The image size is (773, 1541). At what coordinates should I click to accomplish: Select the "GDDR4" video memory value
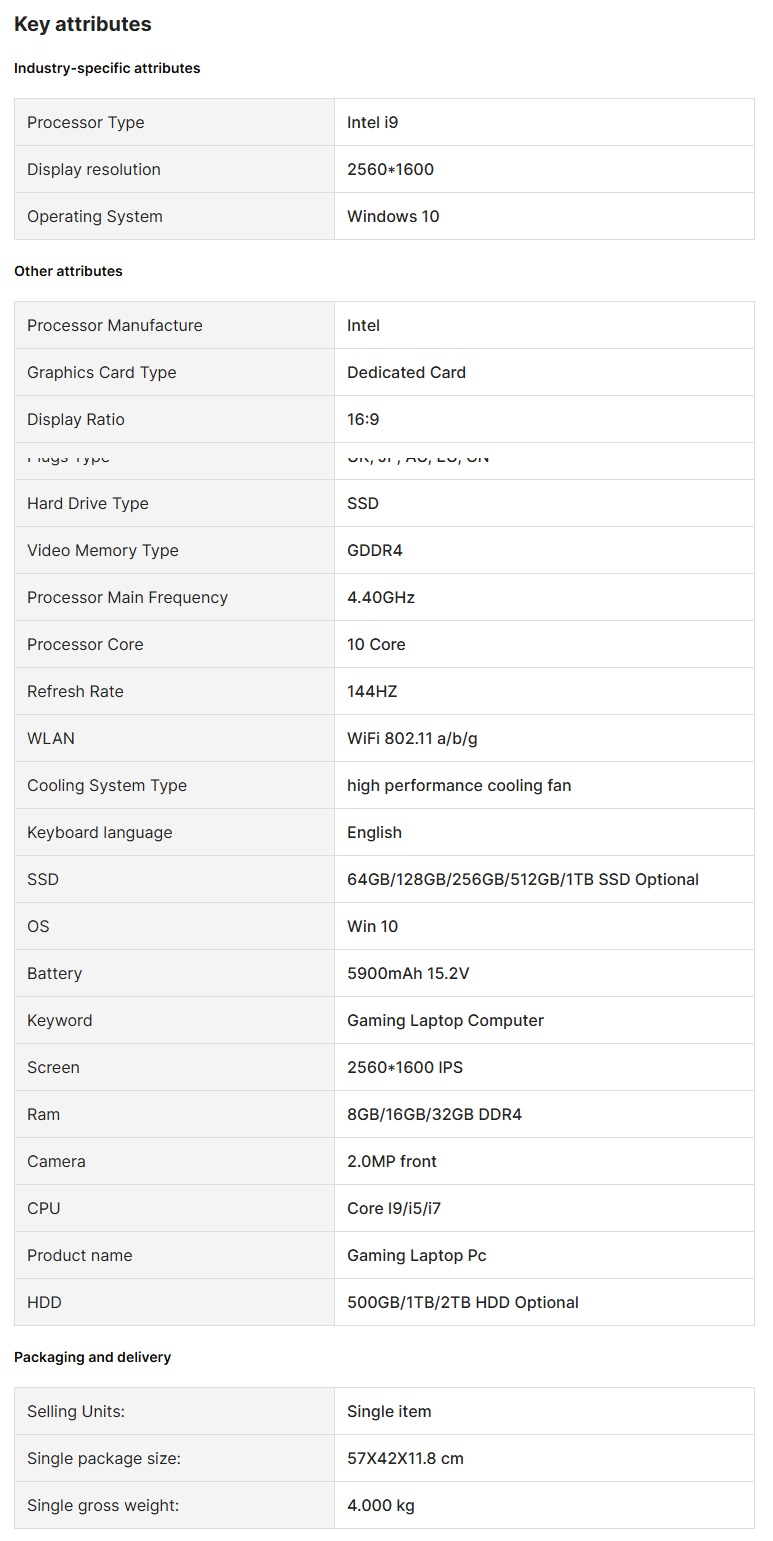375,550
